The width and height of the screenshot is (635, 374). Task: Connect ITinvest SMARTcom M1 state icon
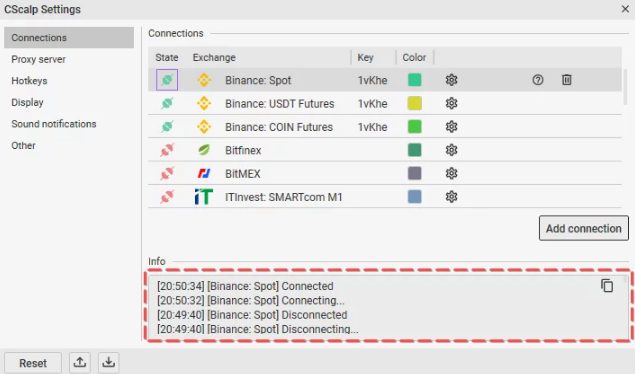(x=167, y=197)
